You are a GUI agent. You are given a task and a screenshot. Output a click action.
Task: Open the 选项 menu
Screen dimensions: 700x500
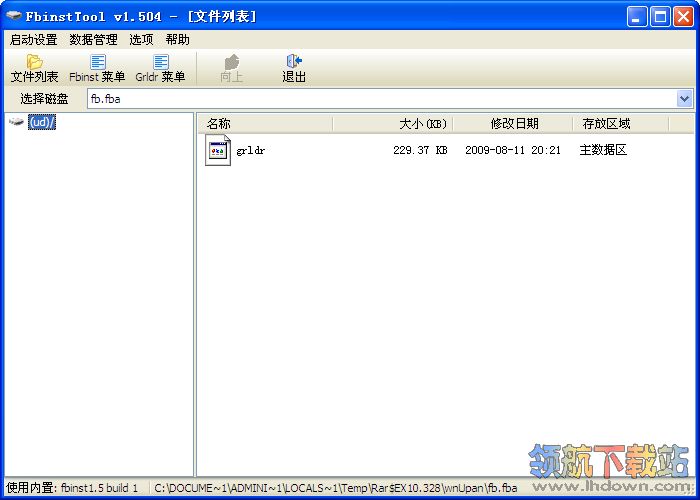pos(141,40)
